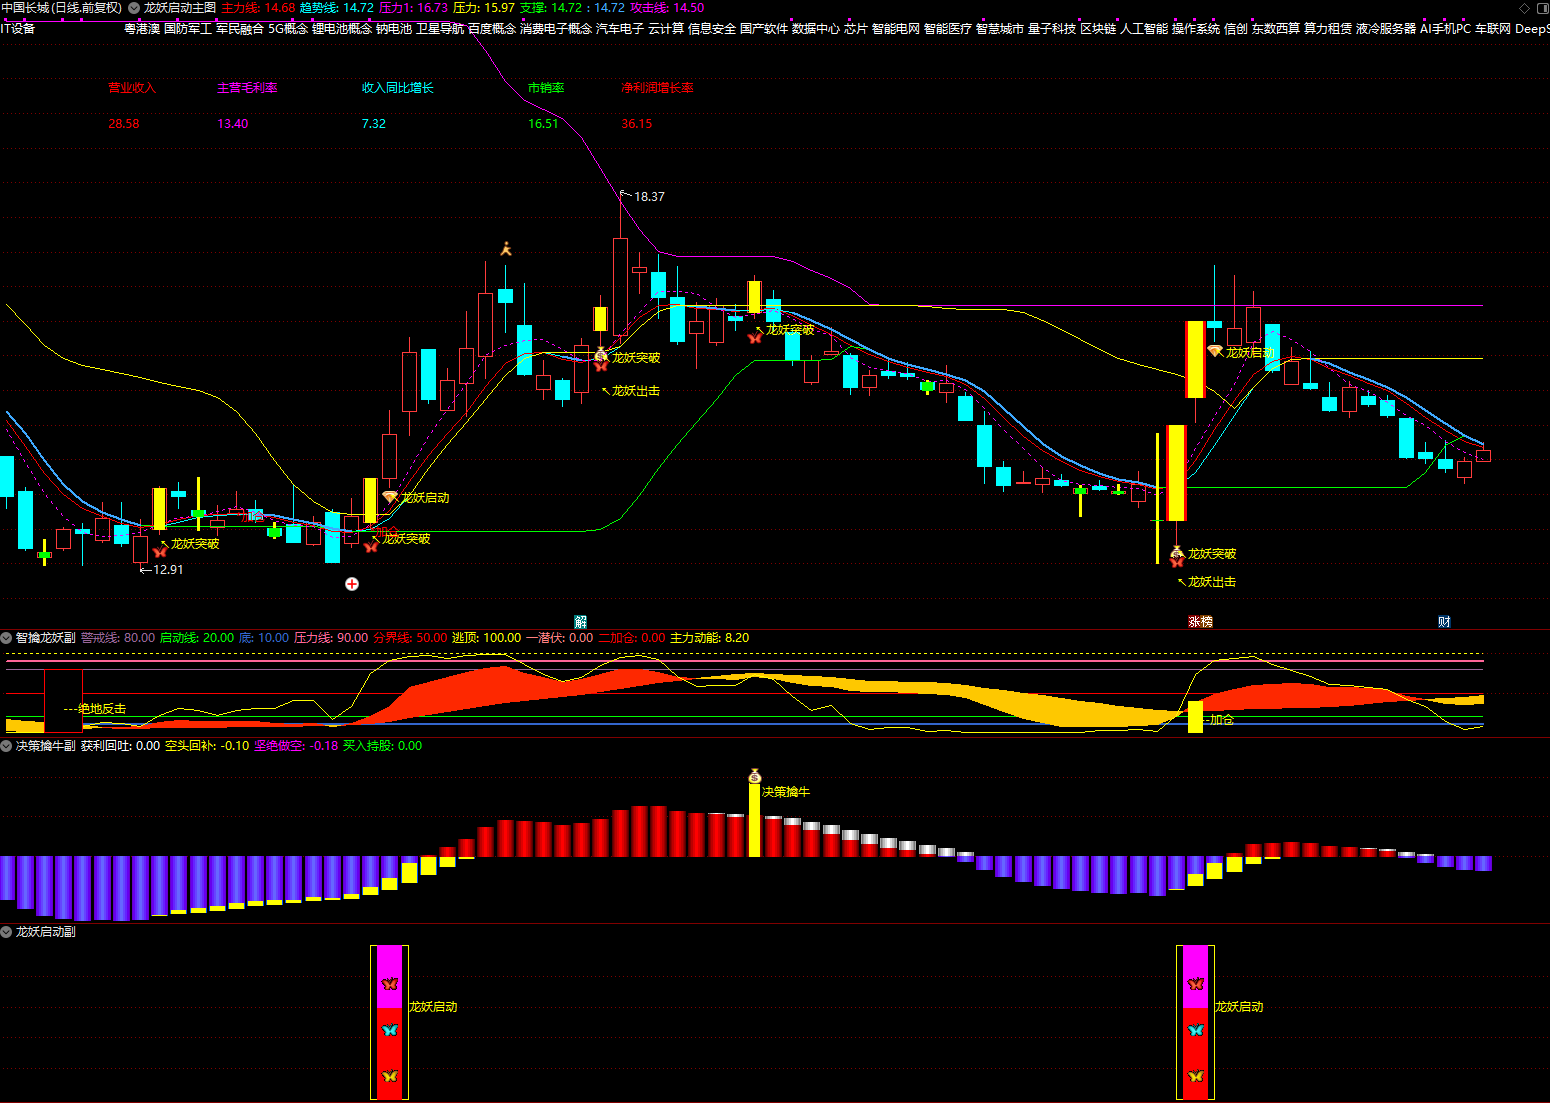Click the 中国长城 stock title label
The image size is (1550, 1103).
click(x=25, y=8)
